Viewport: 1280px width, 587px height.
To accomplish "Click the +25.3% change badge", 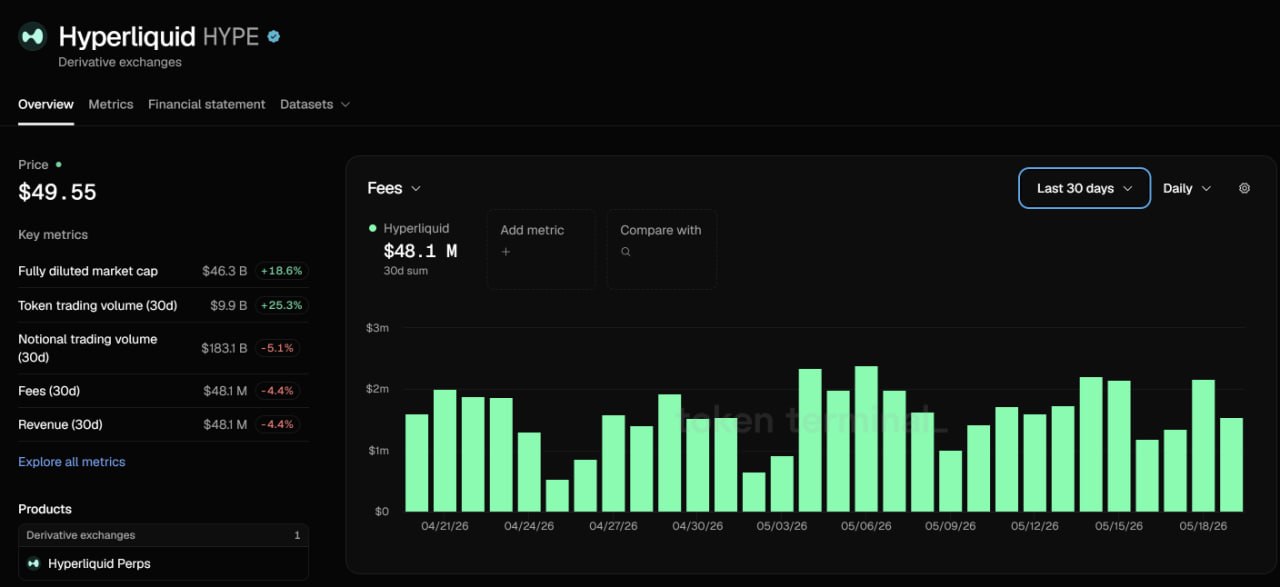I will click(x=282, y=305).
